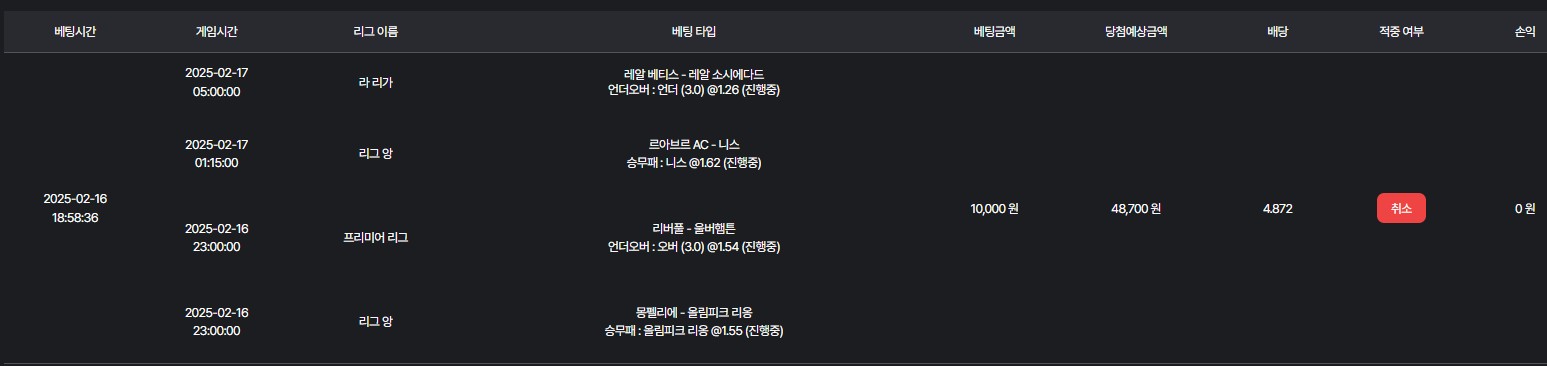
Task: Select the 게임시간 column header
Action: pos(216,32)
